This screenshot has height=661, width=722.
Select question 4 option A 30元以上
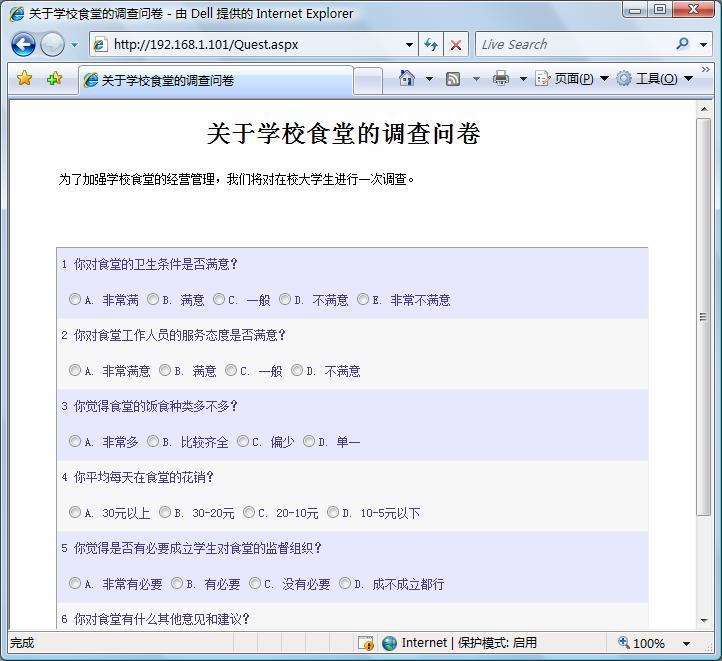[75, 512]
